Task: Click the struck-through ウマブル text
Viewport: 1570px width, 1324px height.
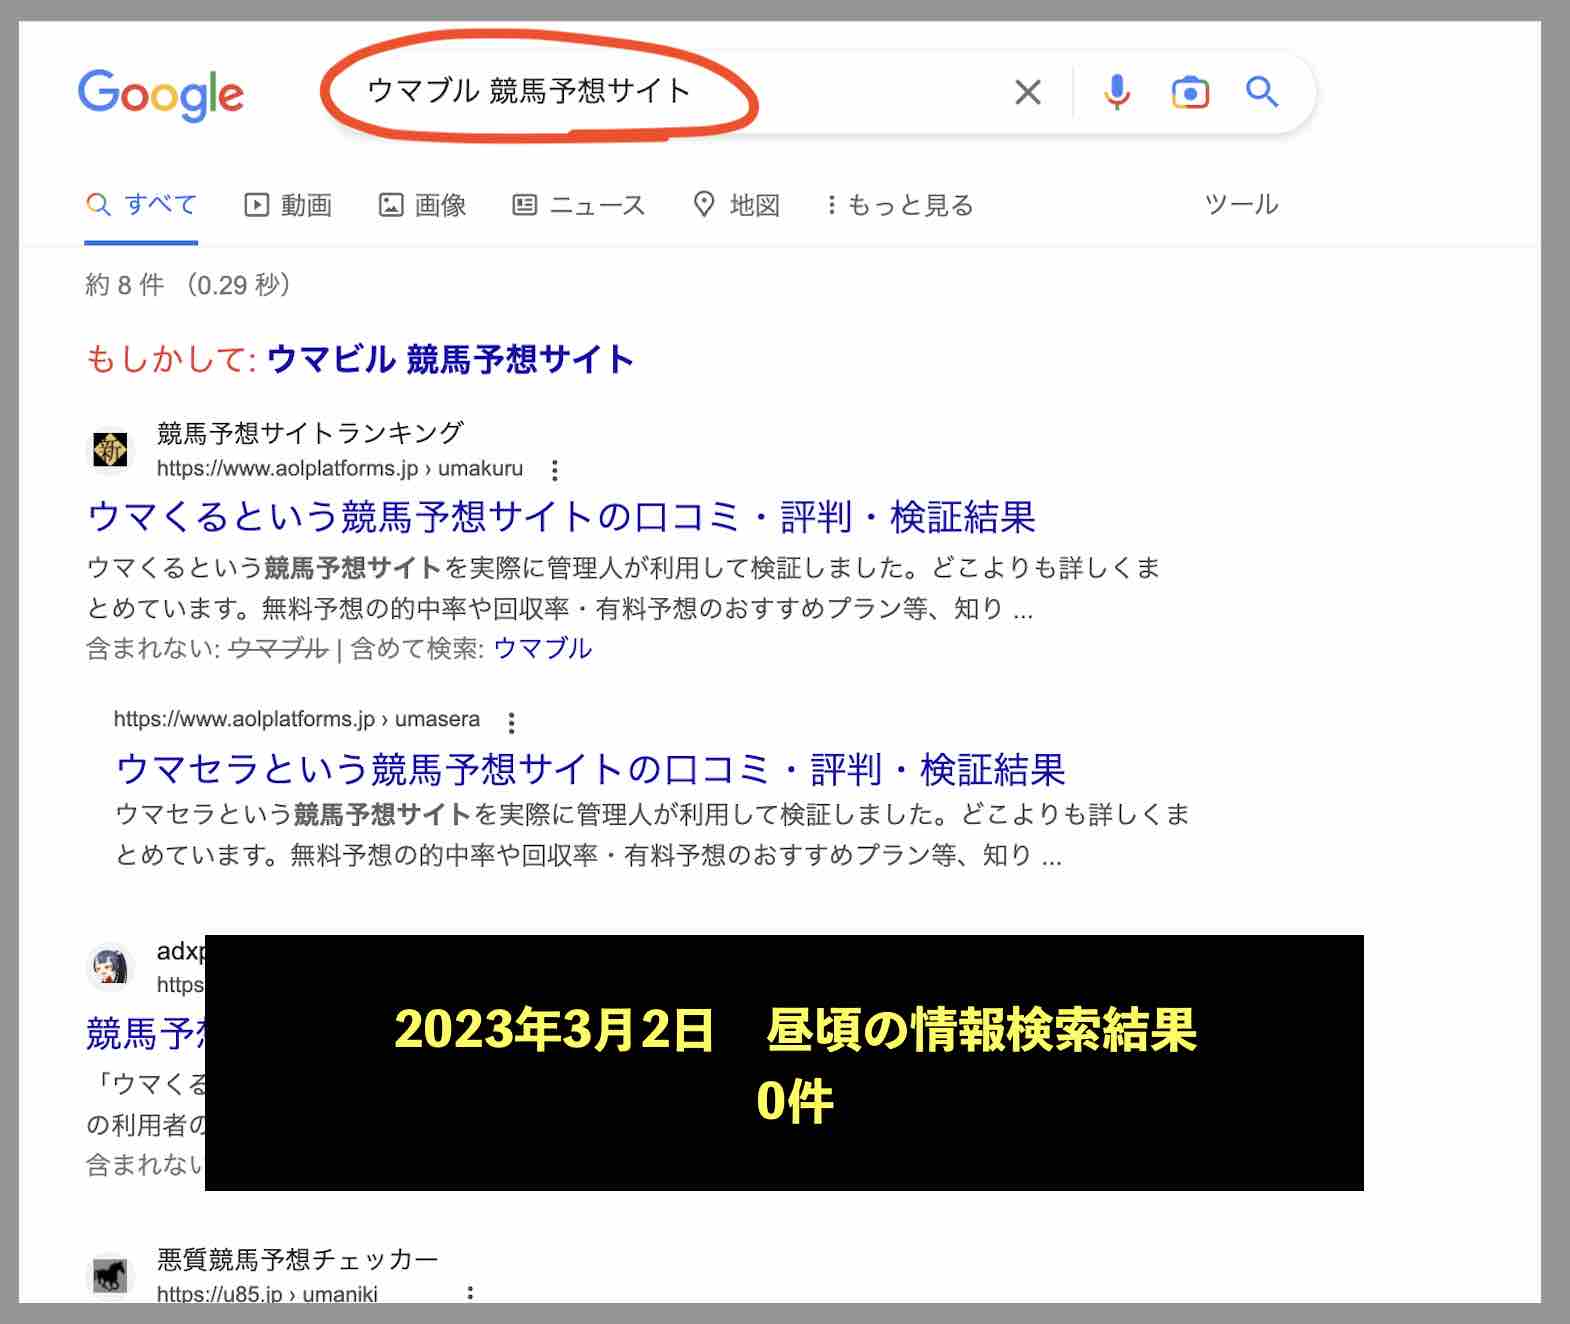Action: pos(278,649)
